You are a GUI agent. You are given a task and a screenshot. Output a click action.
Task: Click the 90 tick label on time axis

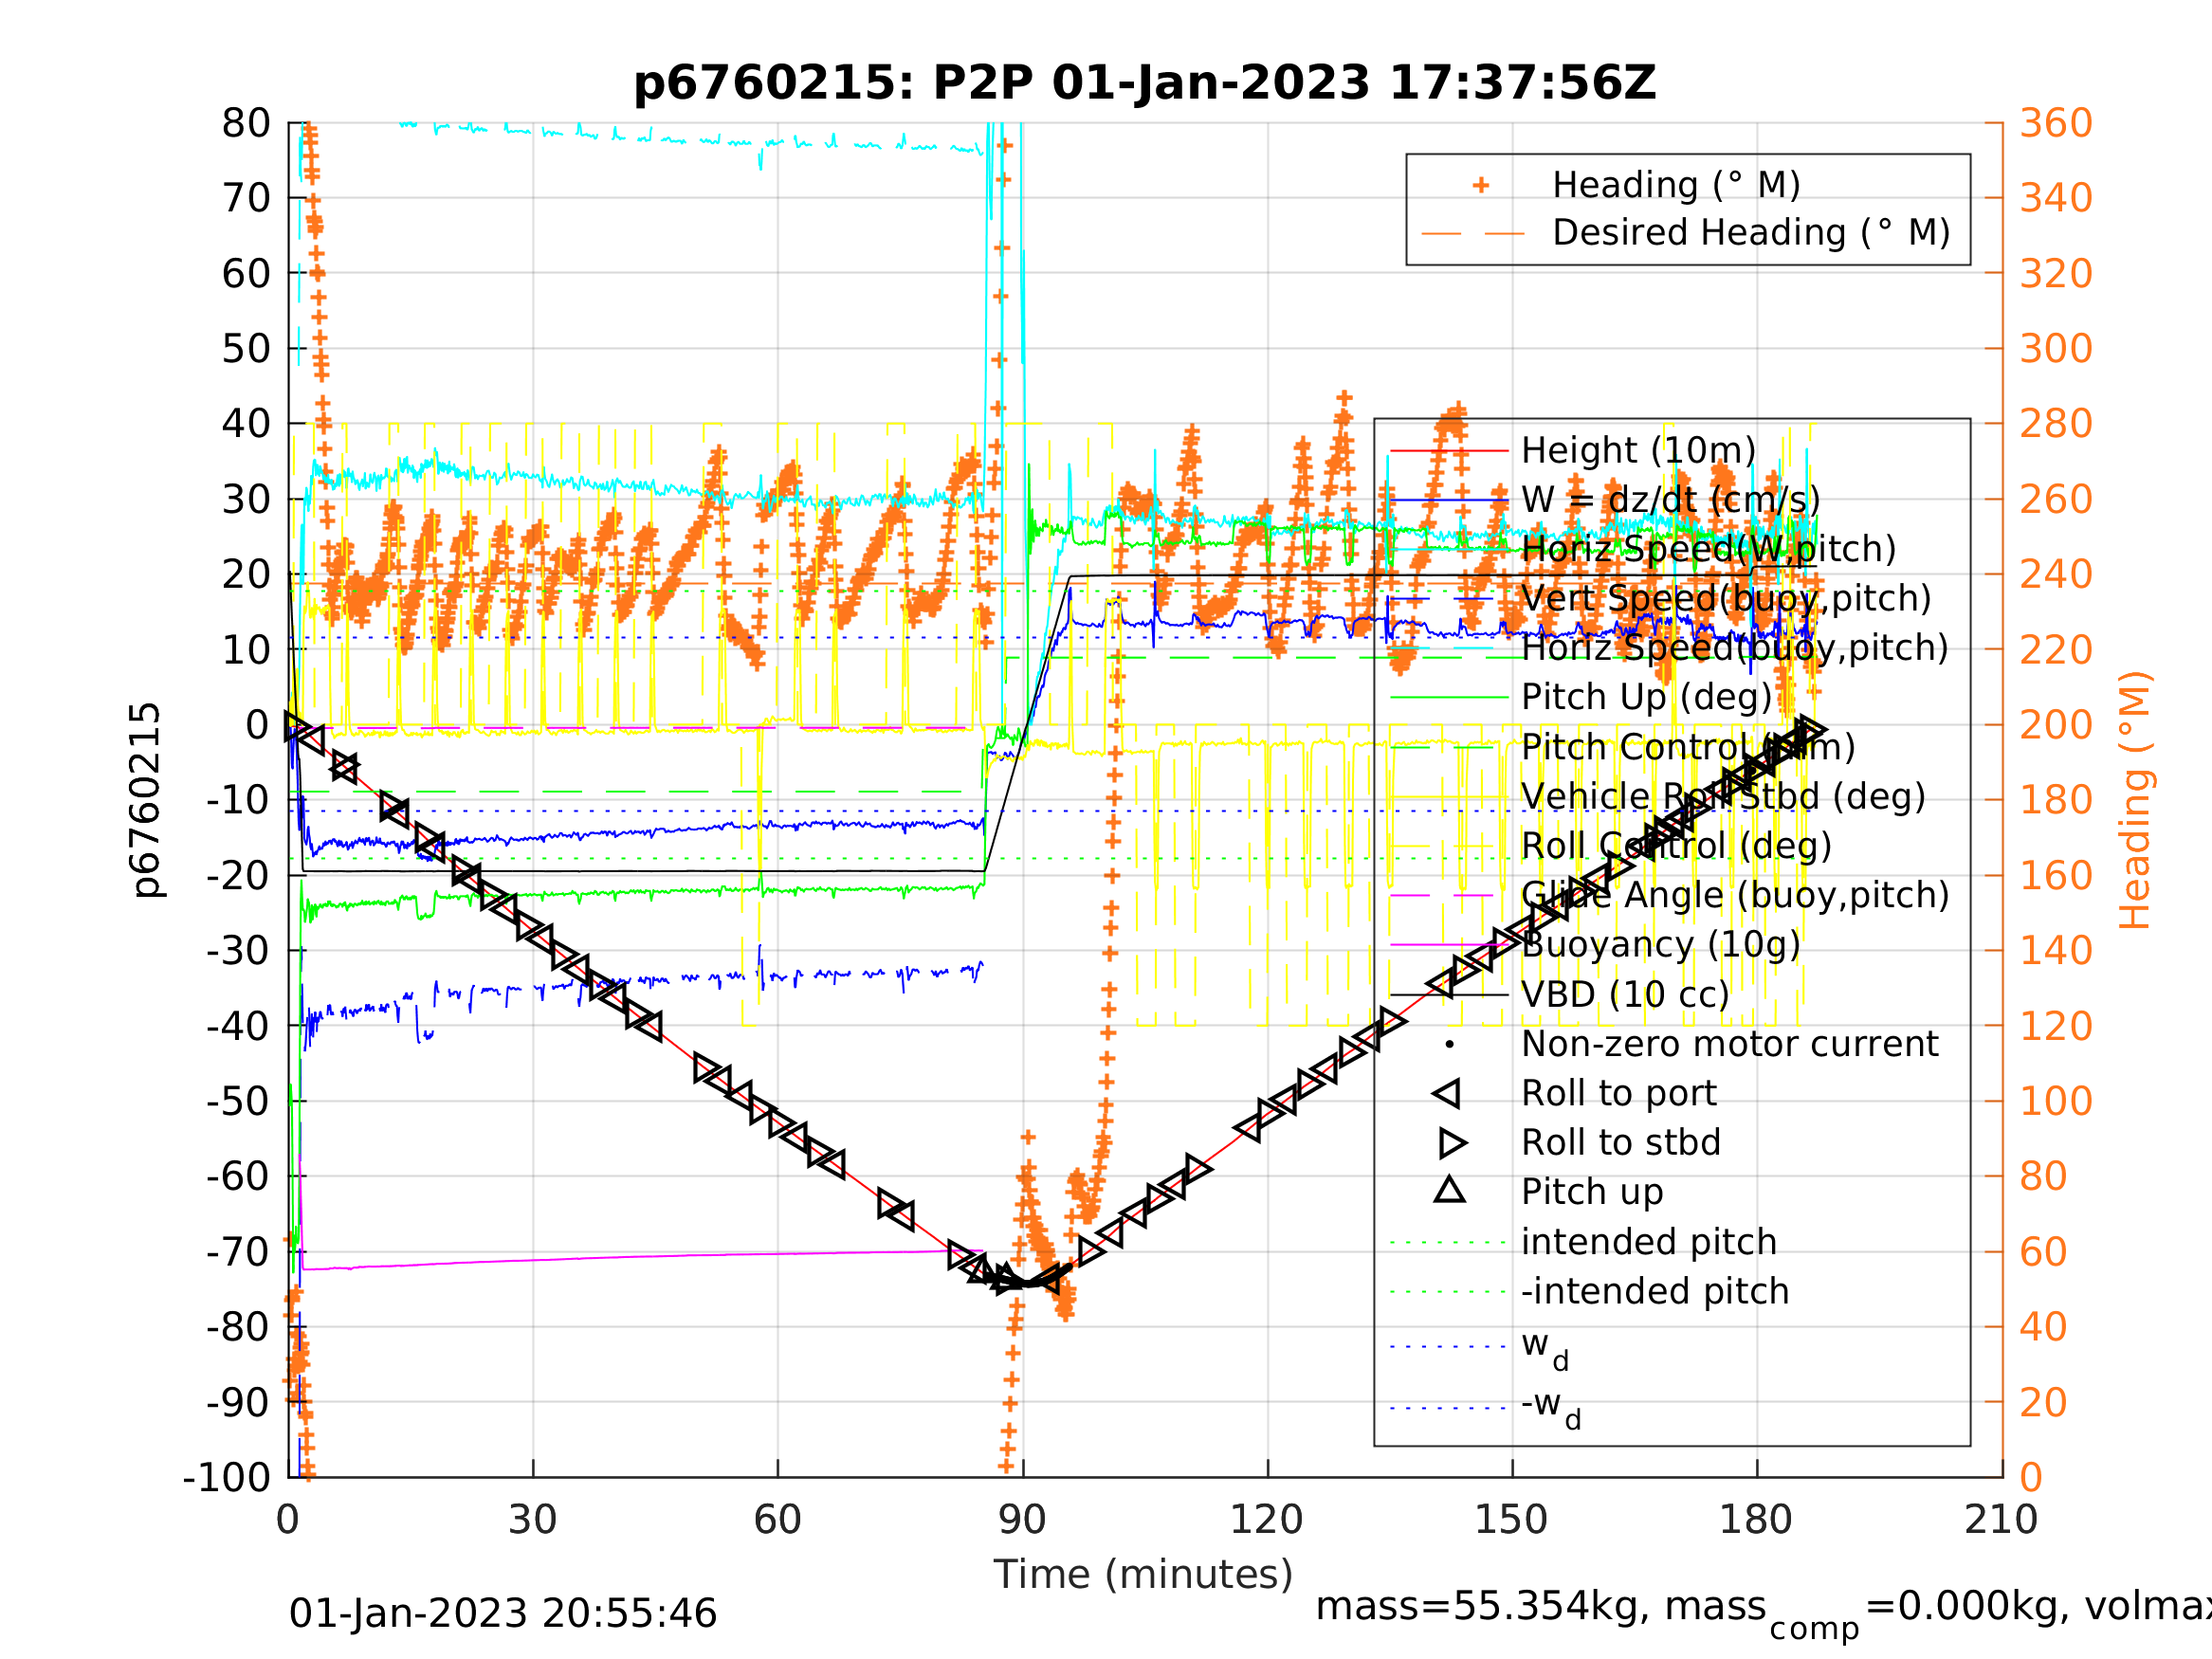tap(1022, 1519)
